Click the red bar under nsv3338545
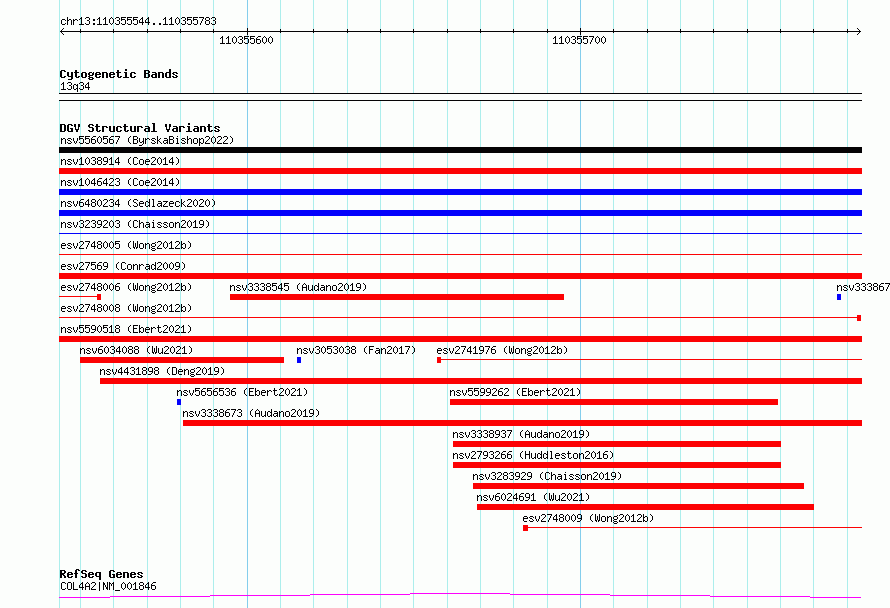The image size is (890, 608). point(397,297)
